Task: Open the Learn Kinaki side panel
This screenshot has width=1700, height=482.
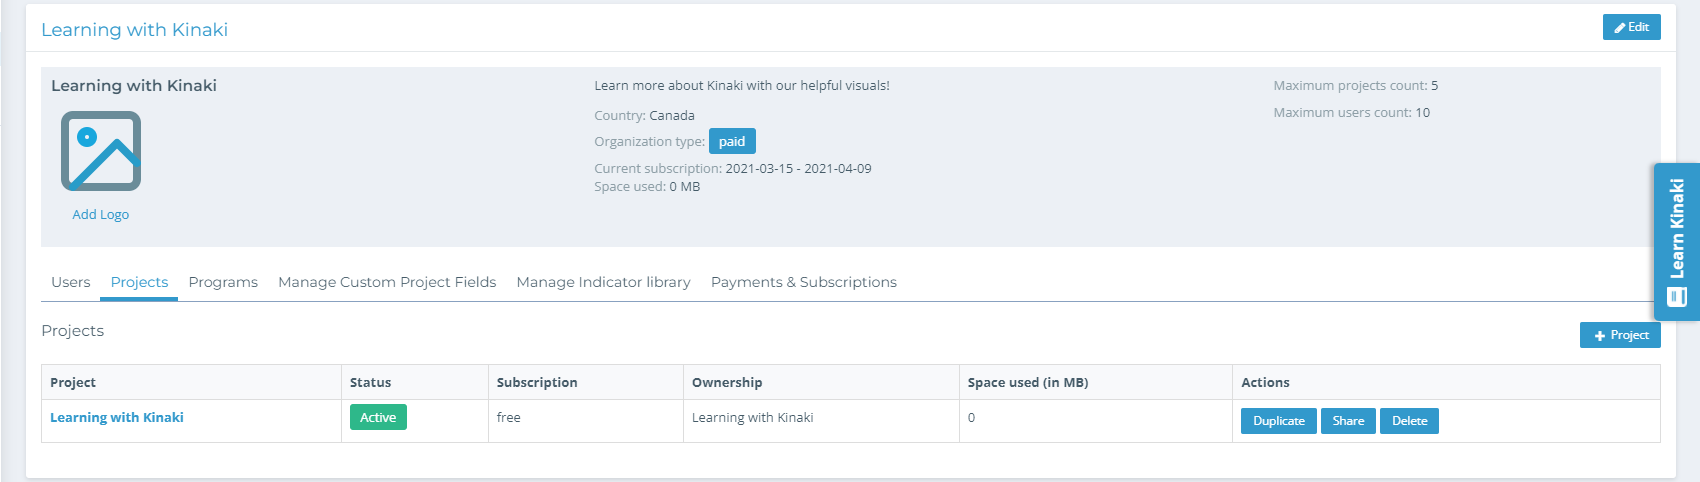Action: pyautogui.click(x=1677, y=228)
